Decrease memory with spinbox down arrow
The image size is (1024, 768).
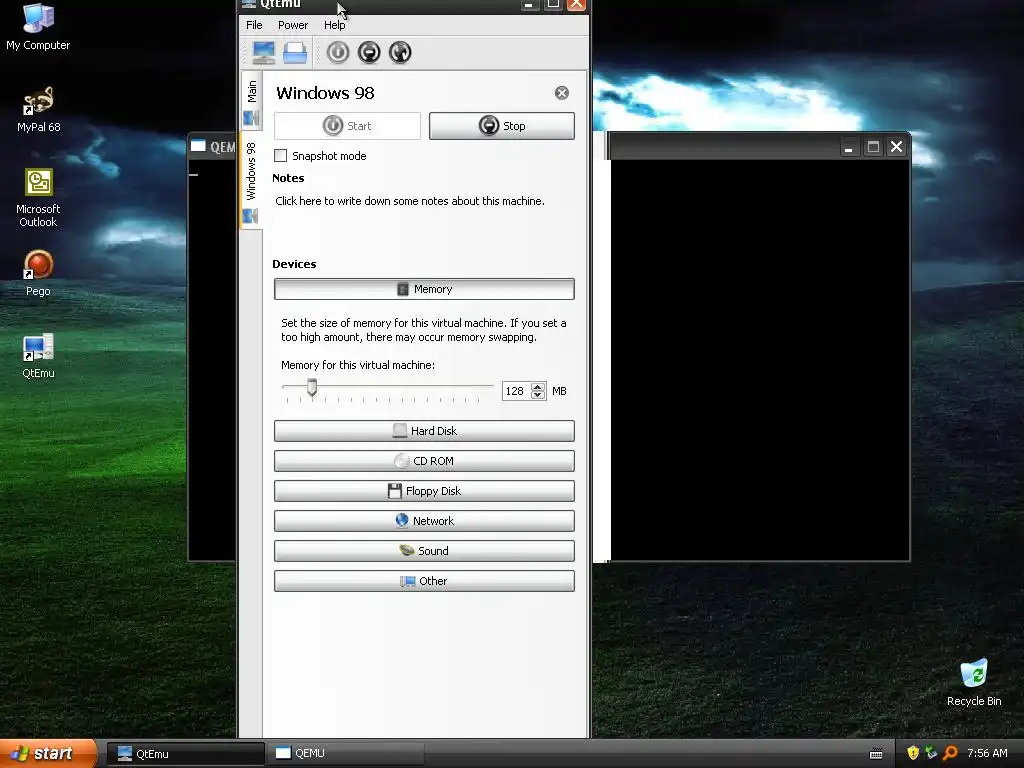click(x=537, y=395)
